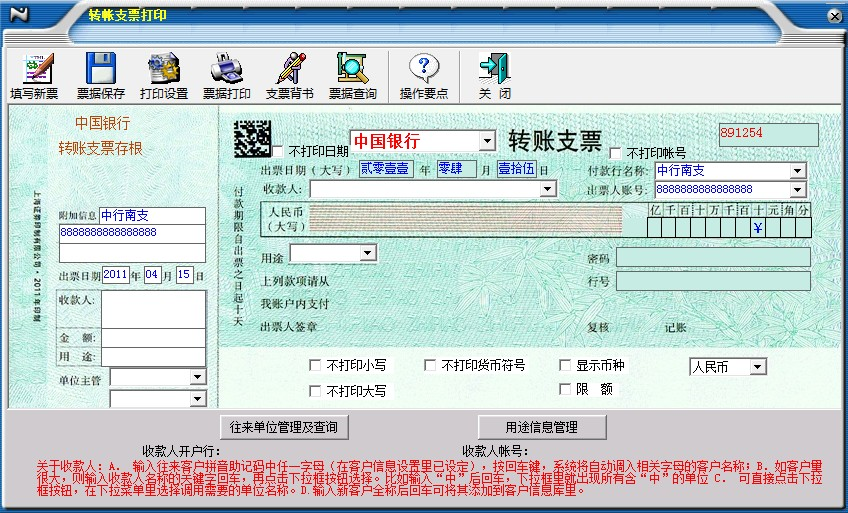Open 支票背书 endorsement icon

pos(290,68)
